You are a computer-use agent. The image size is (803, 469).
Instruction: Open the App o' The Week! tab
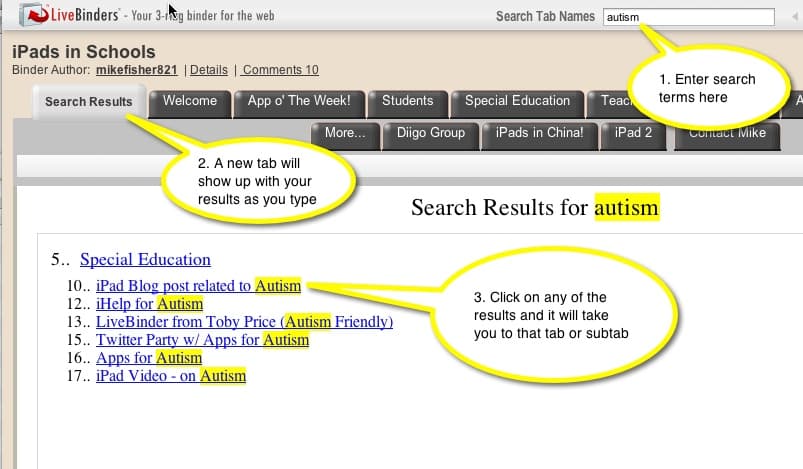300,103
